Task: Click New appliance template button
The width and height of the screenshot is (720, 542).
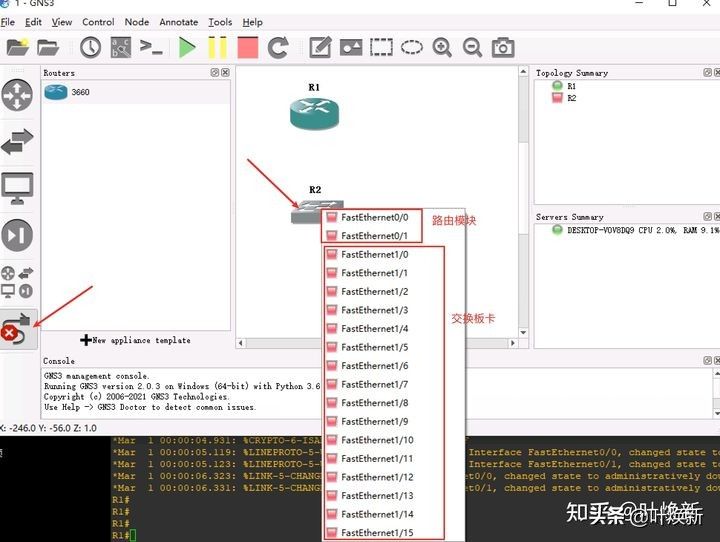Action: tap(135, 340)
